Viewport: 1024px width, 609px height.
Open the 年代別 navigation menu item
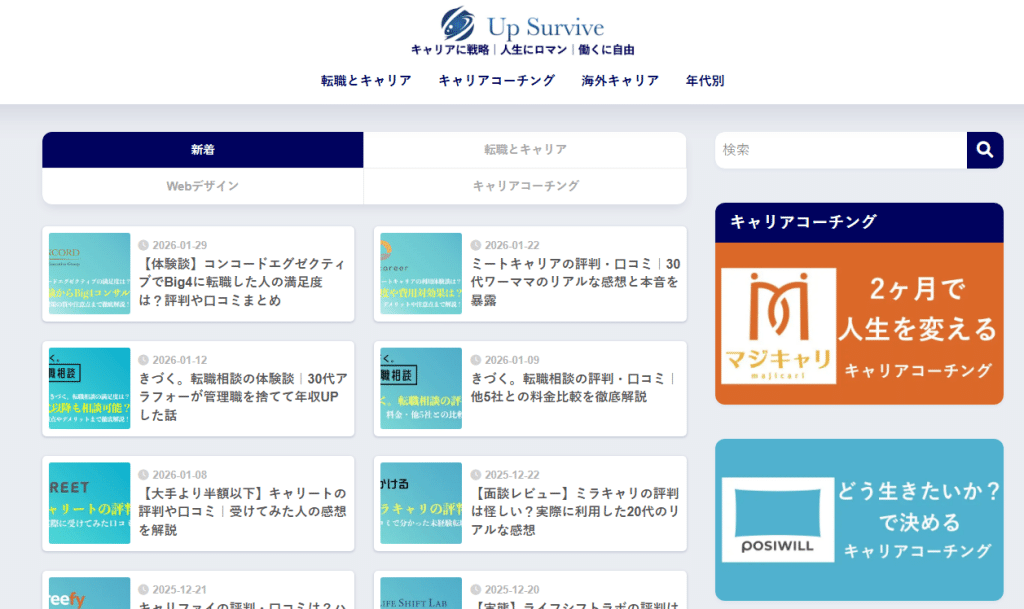[x=705, y=80]
